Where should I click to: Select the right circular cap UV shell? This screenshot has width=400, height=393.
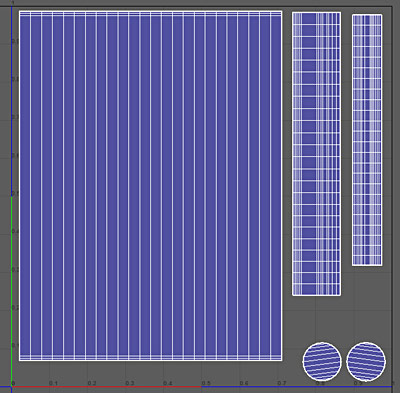click(x=366, y=362)
